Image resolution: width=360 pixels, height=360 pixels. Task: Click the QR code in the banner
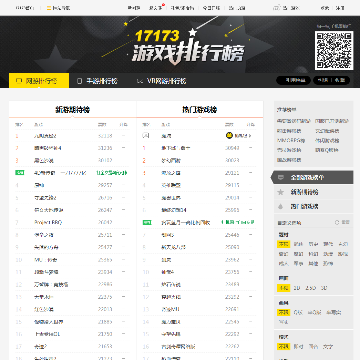coord(334,51)
